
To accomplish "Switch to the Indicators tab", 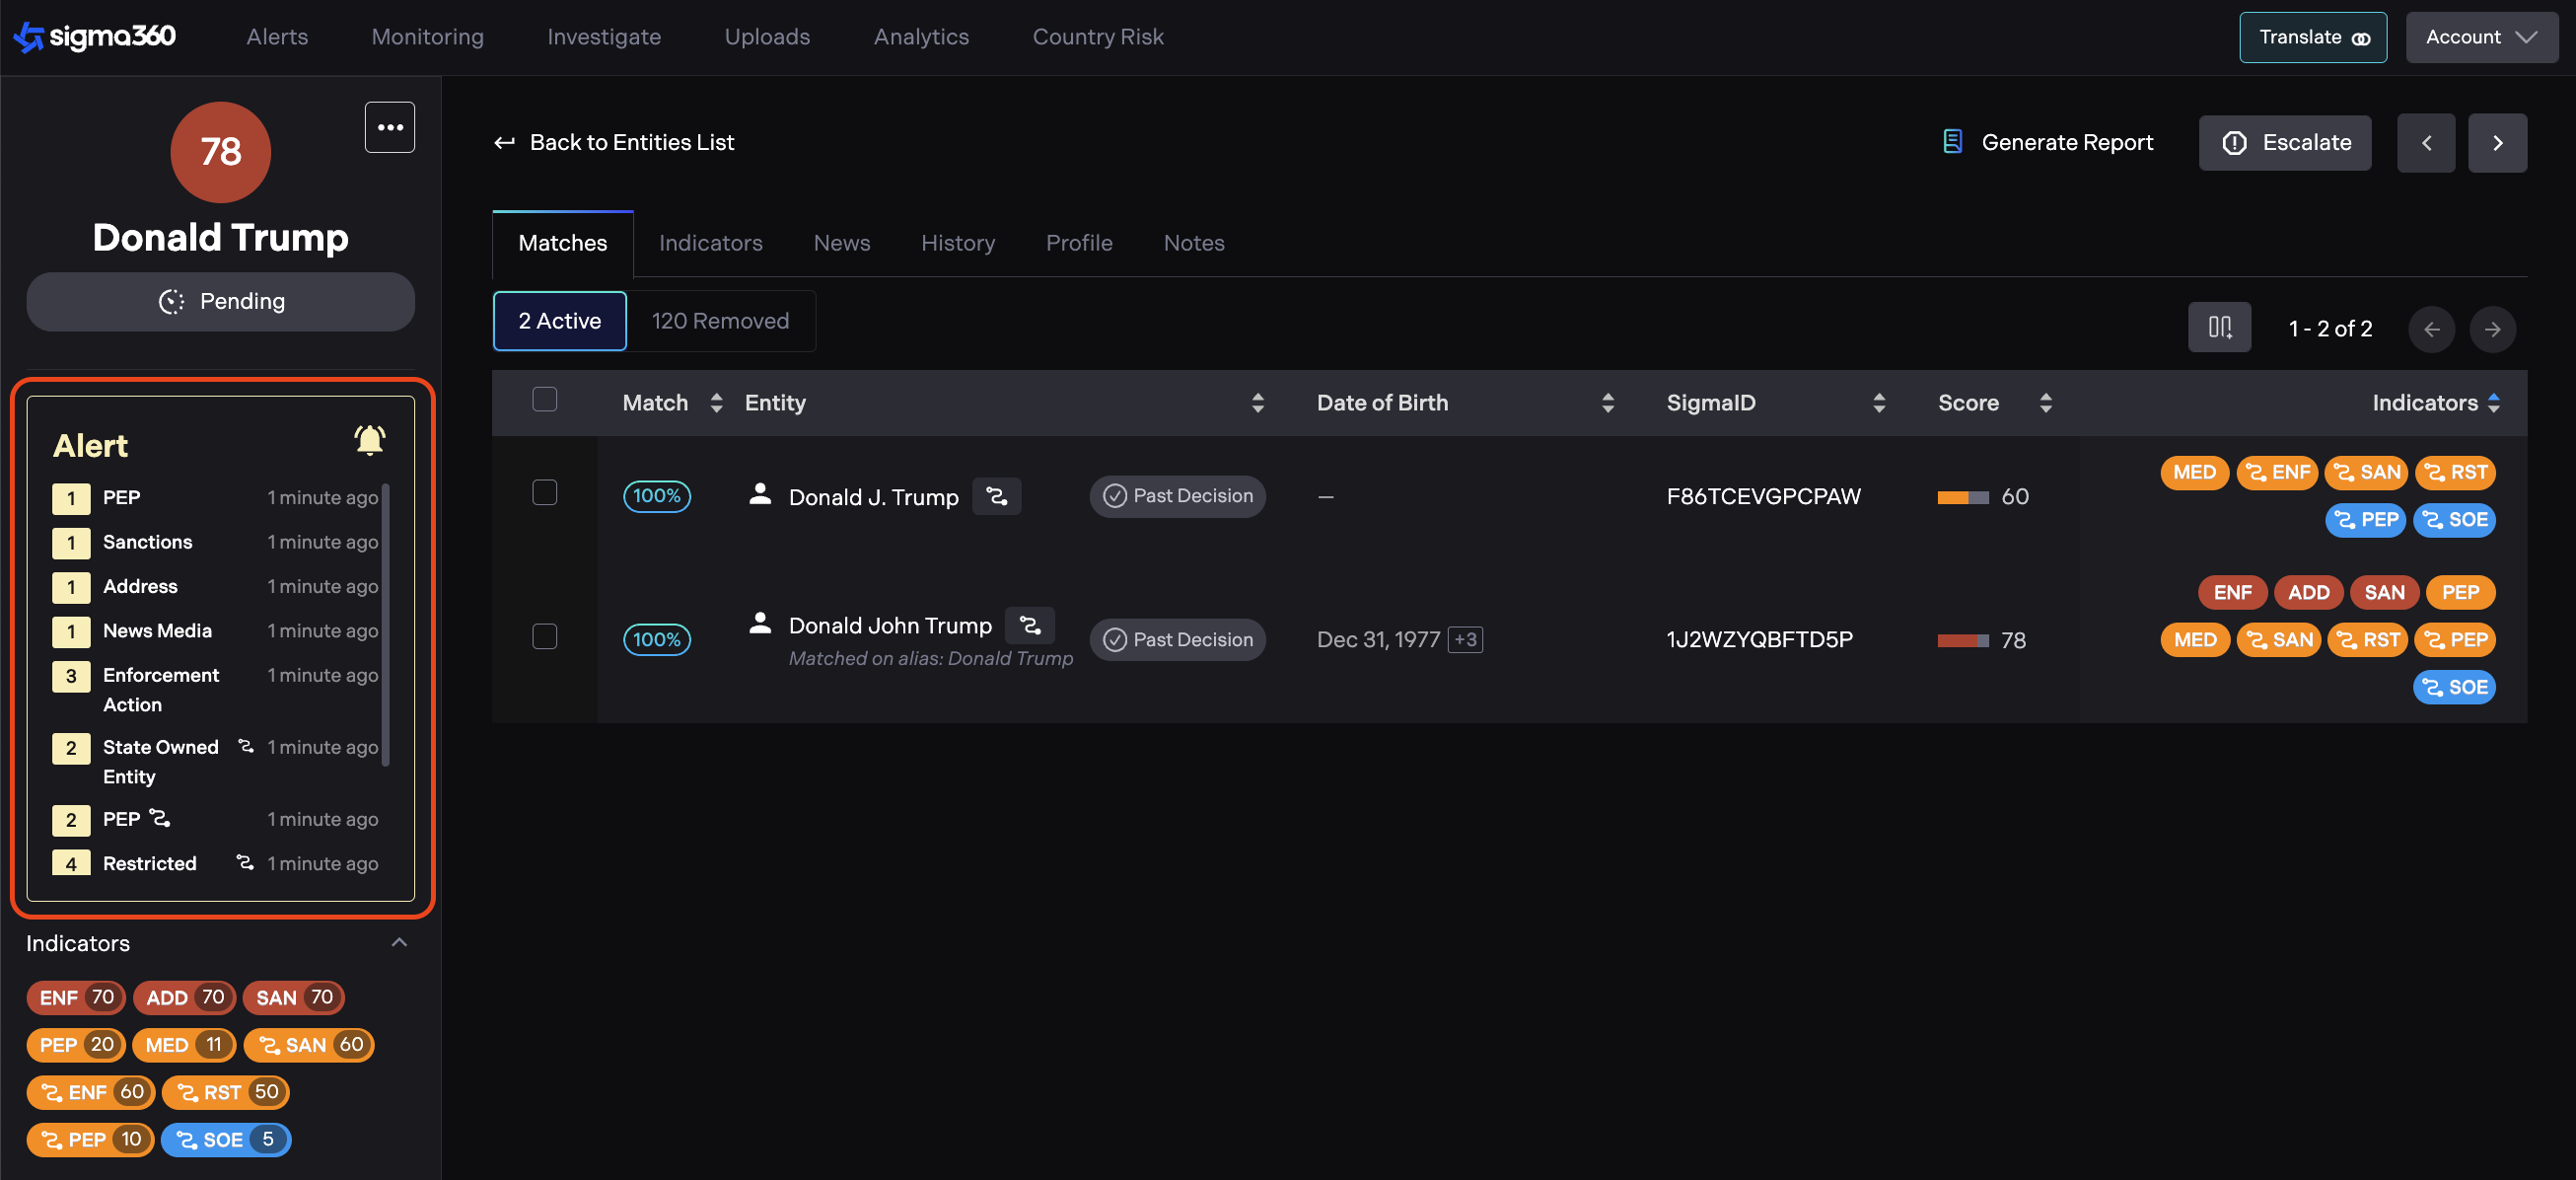I will coord(710,243).
